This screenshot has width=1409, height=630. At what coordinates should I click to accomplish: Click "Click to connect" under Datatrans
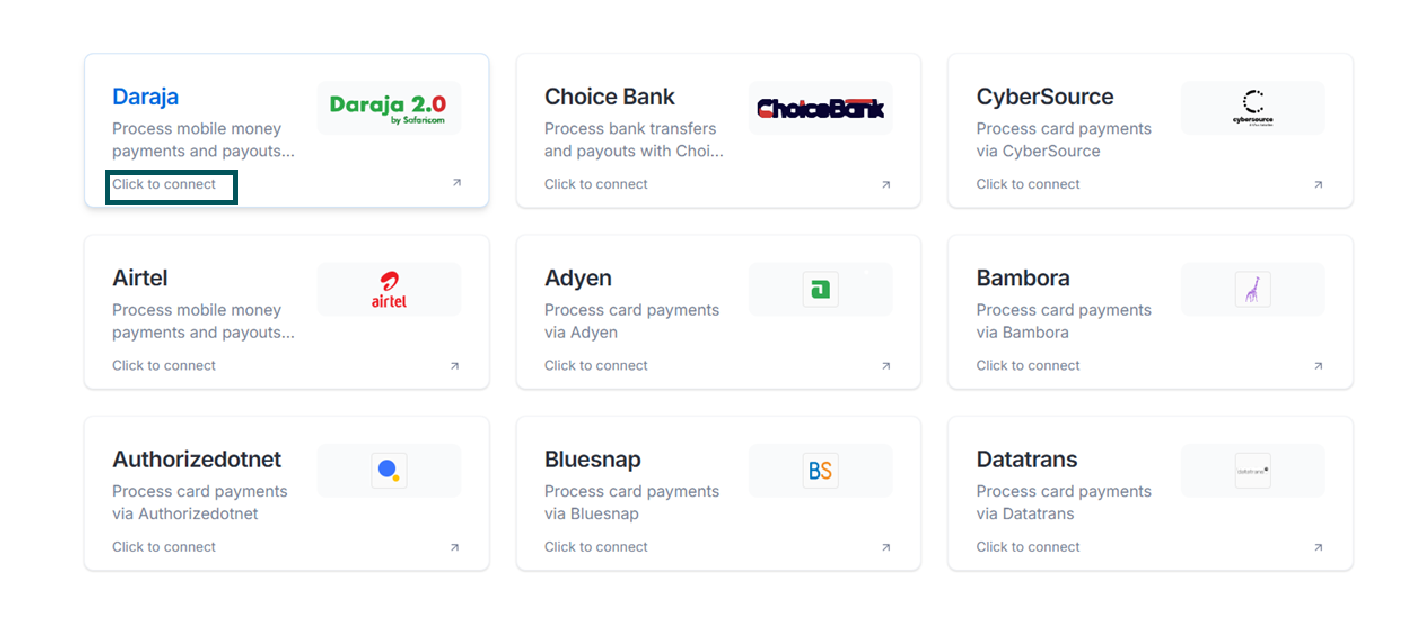click(x=1028, y=547)
